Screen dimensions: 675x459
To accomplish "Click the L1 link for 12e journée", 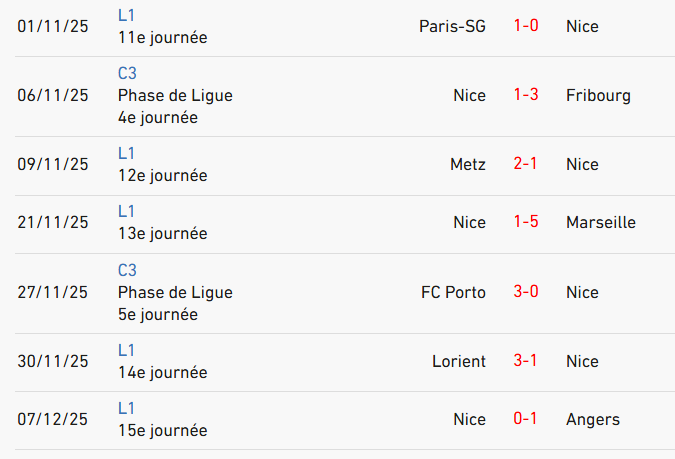I will 126,153.
